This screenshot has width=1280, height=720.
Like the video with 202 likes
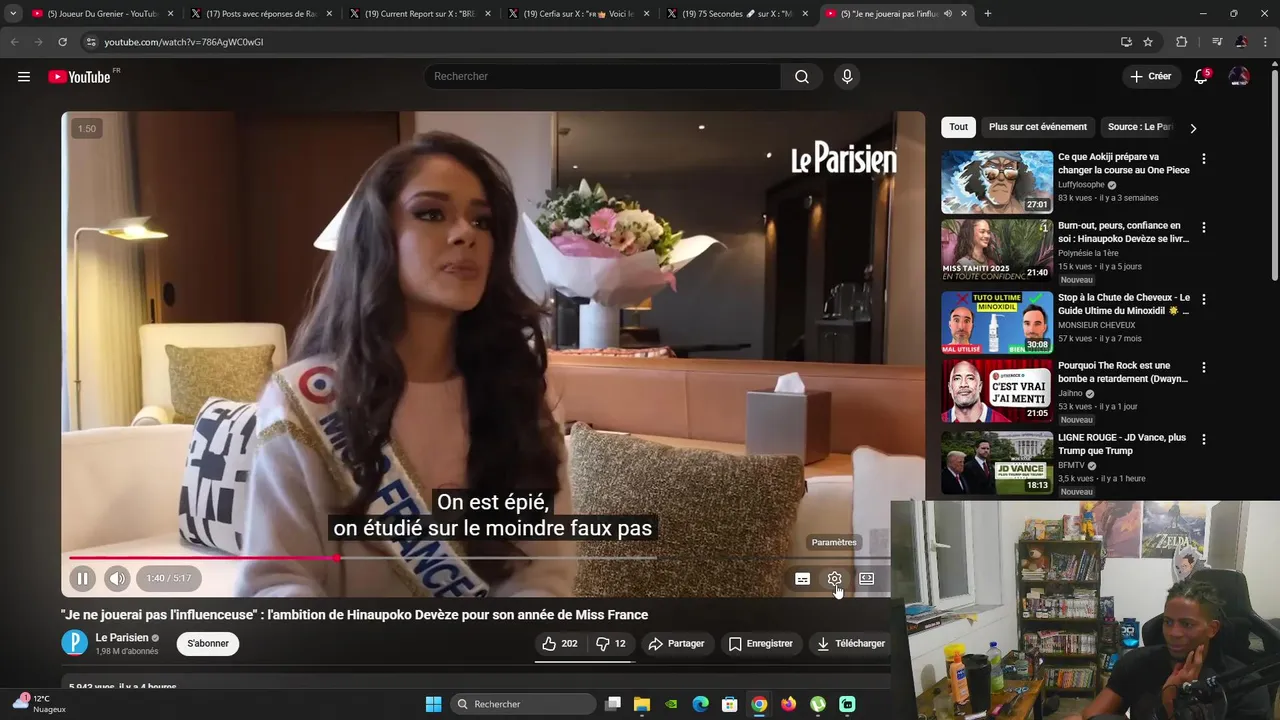(560, 644)
